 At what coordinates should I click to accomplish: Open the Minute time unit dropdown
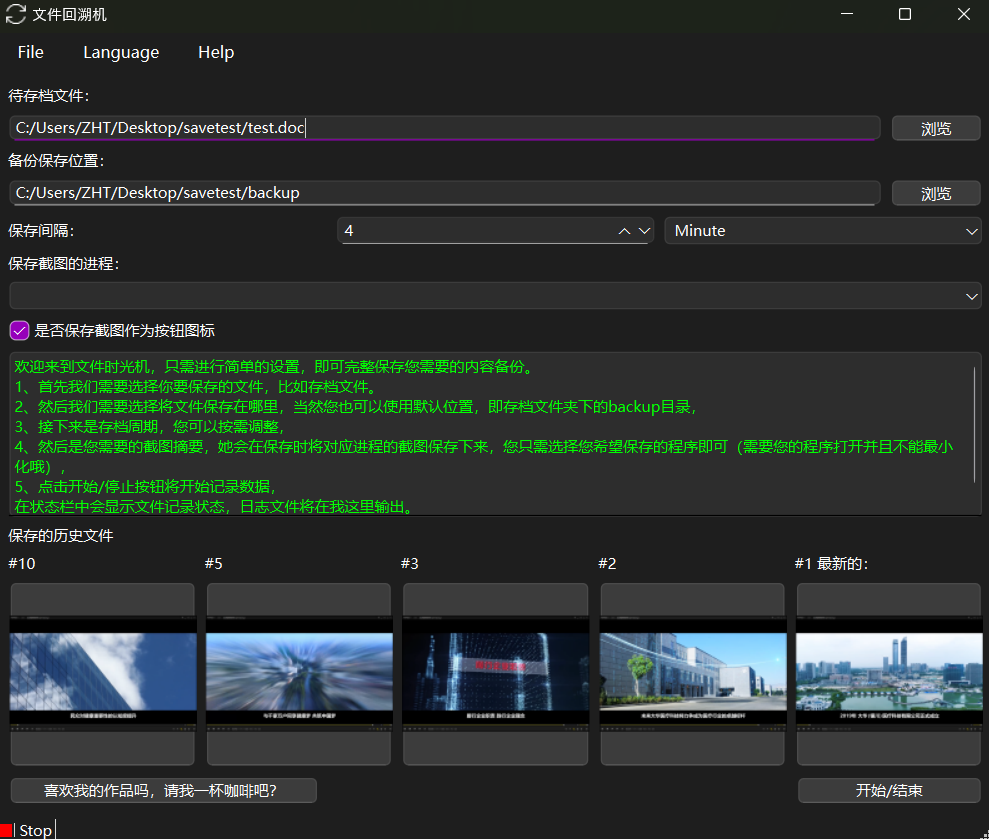[823, 231]
